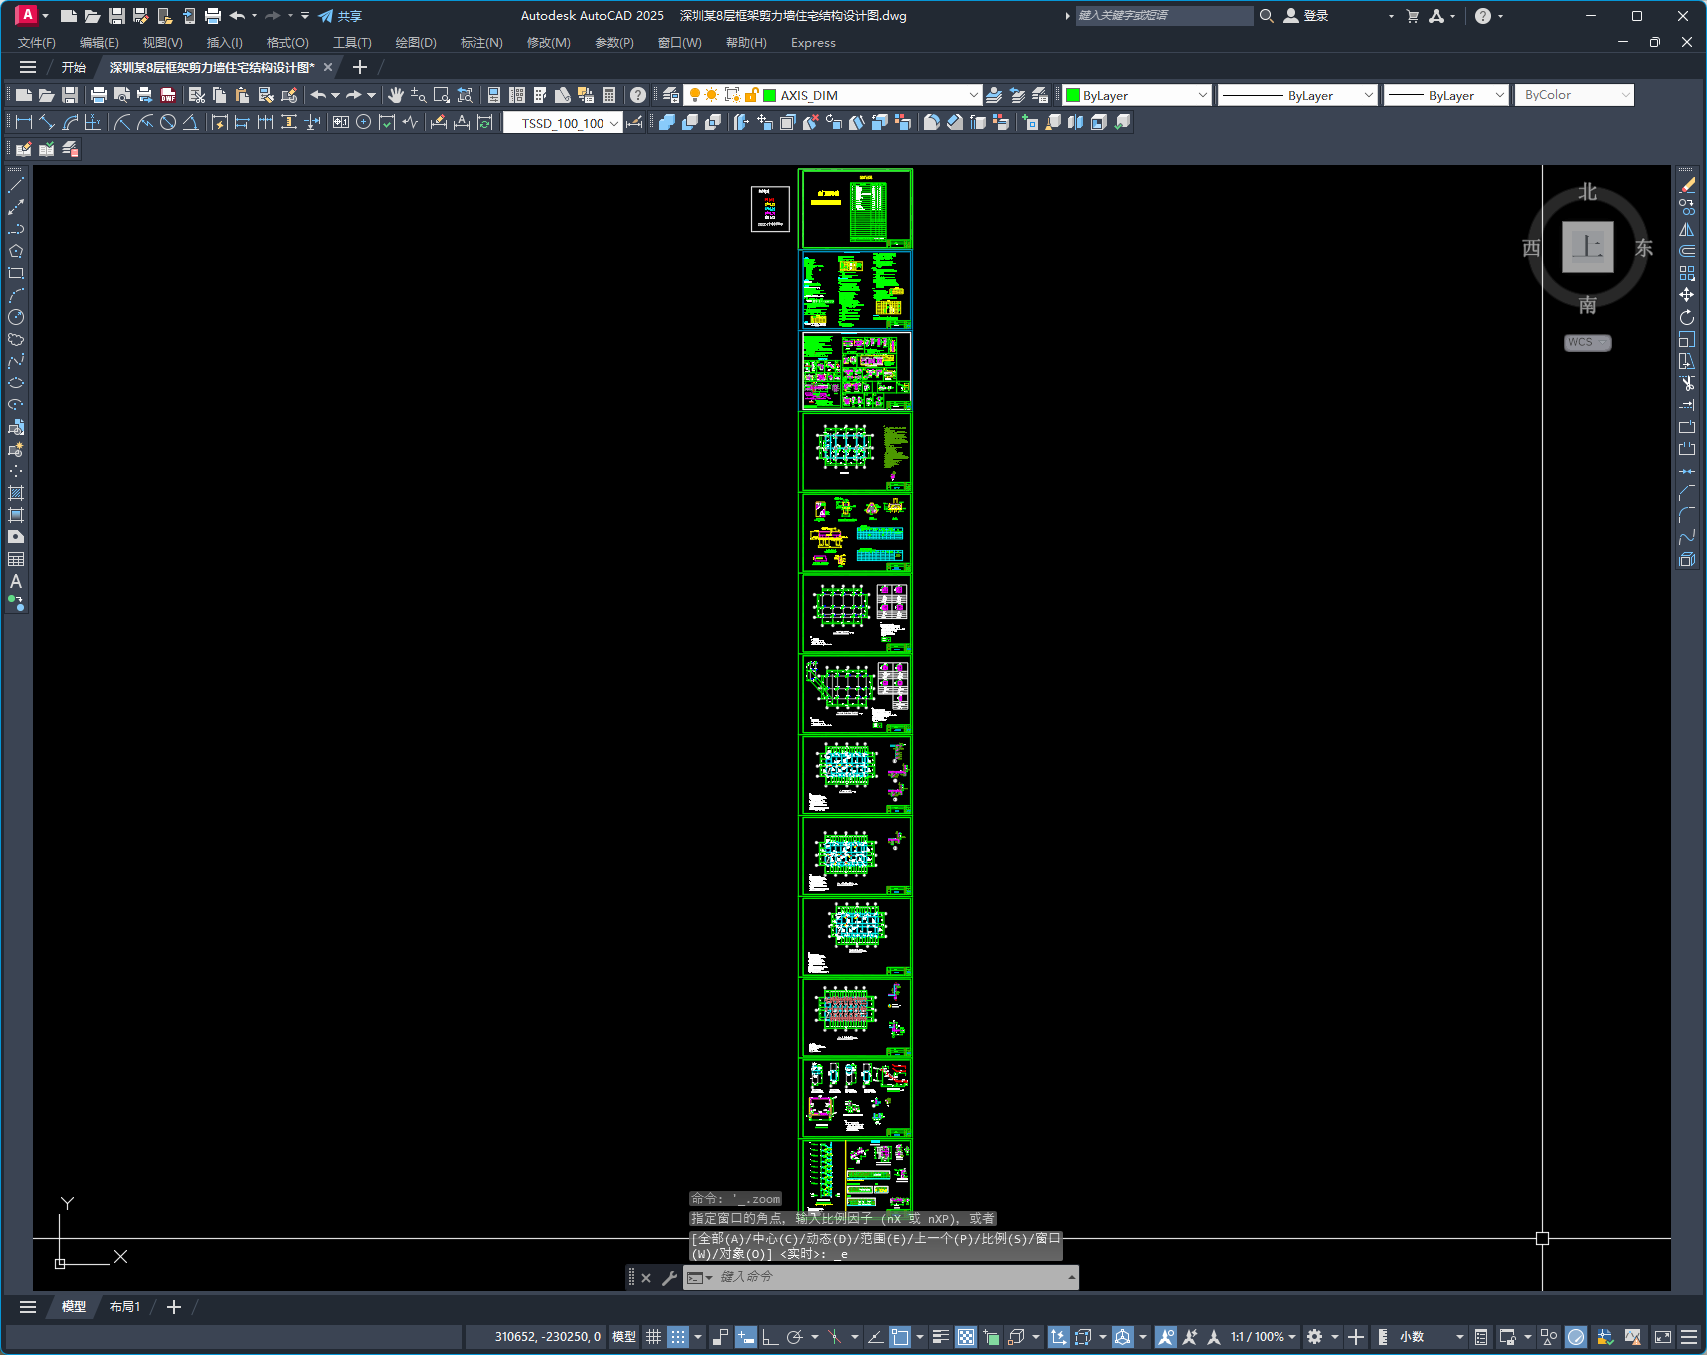Open command line customize wrench icon

click(x=669, y=1277)
